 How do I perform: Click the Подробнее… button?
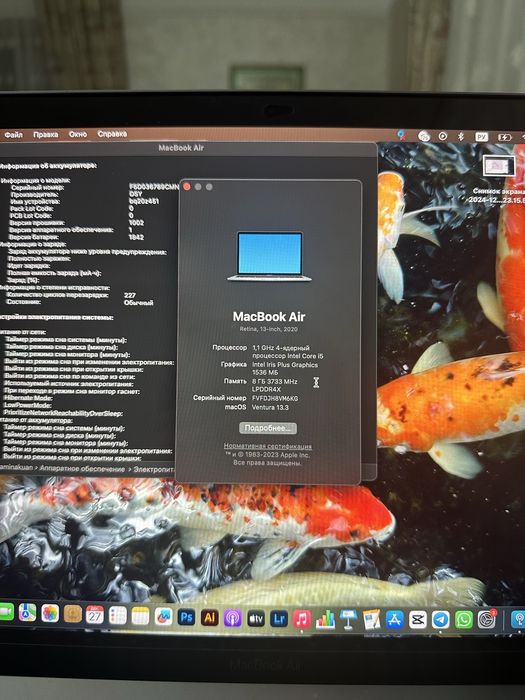tap(267, 428)
